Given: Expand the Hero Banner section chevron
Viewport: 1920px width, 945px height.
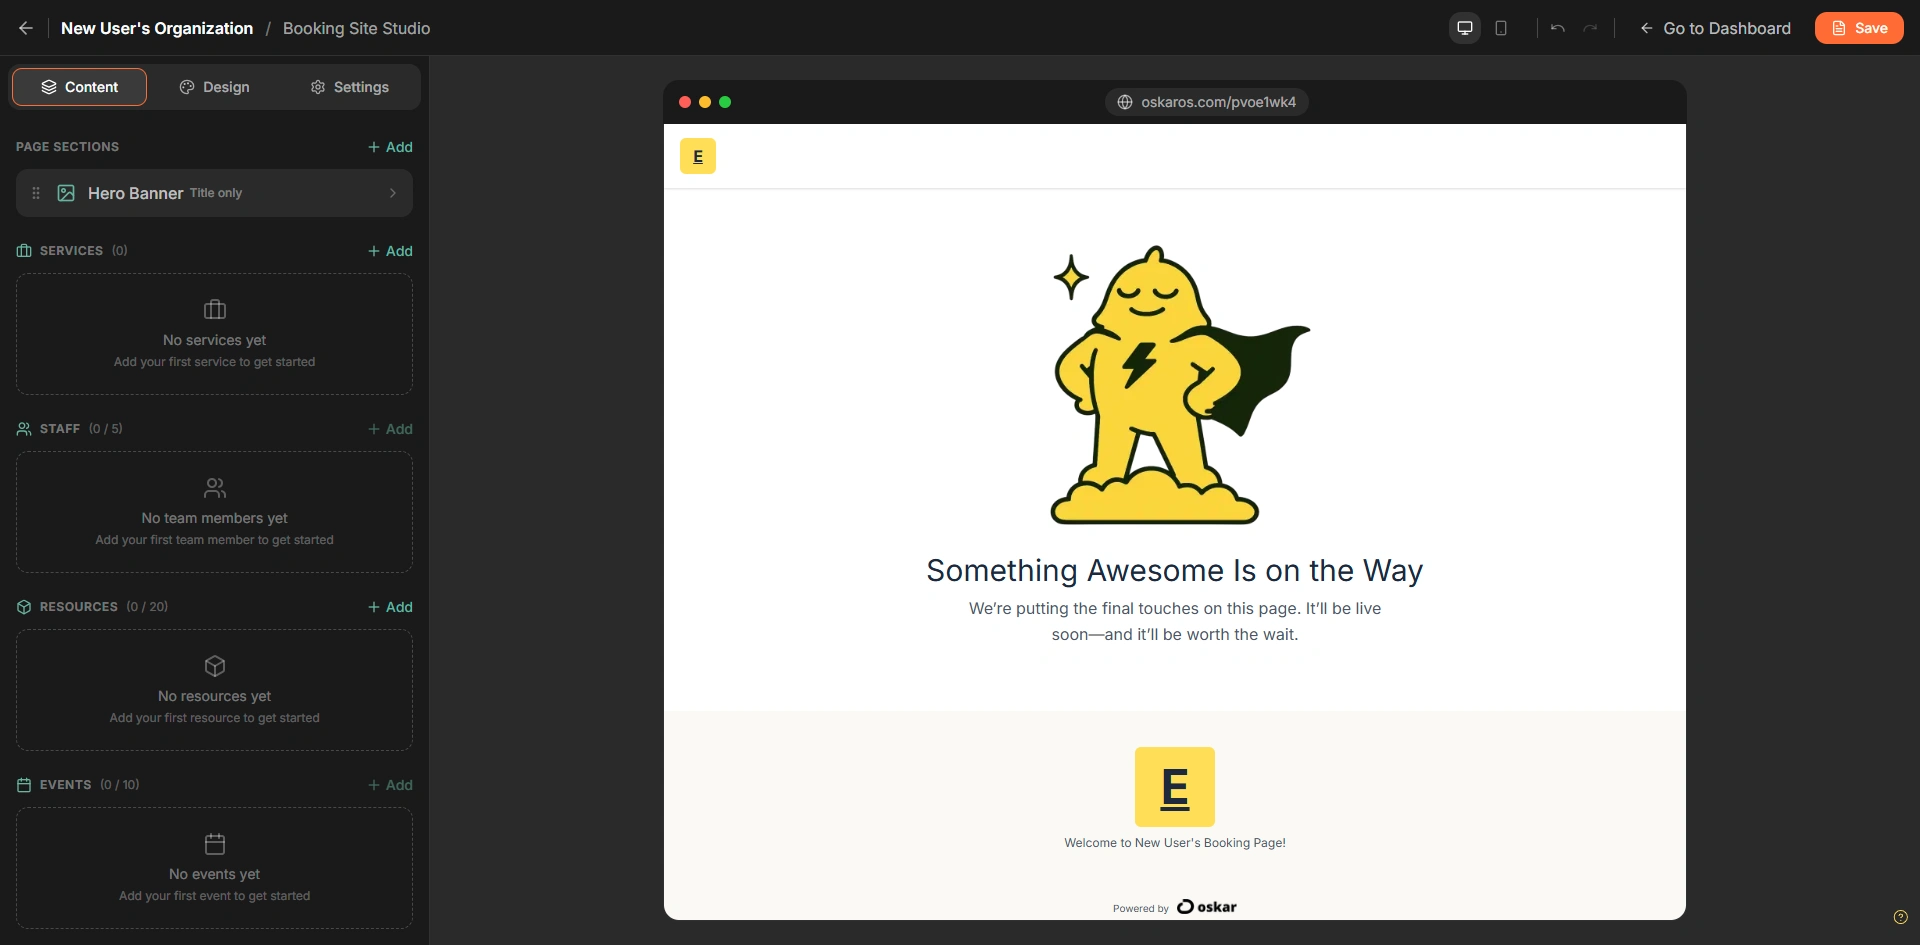Looking at the screenshot, I should [393, 193].
